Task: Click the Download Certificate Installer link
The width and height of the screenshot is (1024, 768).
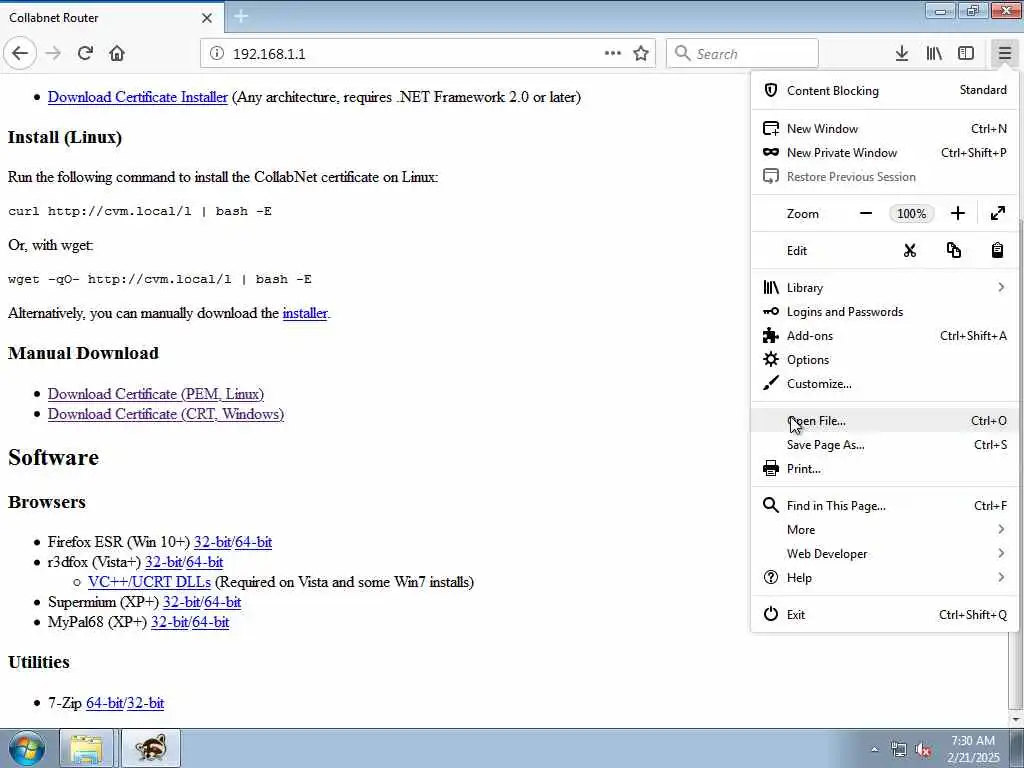Action: (138, 97)
